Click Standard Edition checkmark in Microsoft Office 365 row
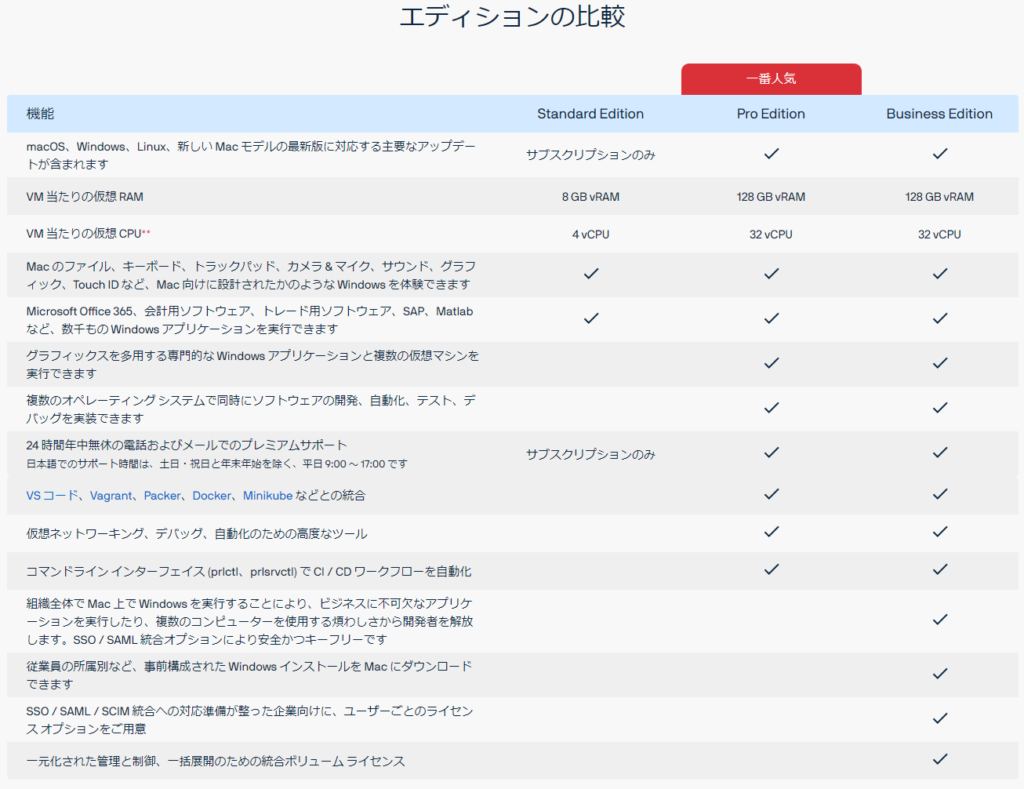Image resolution: width=1024 pixels, height=789 pixels. [590, 319]
